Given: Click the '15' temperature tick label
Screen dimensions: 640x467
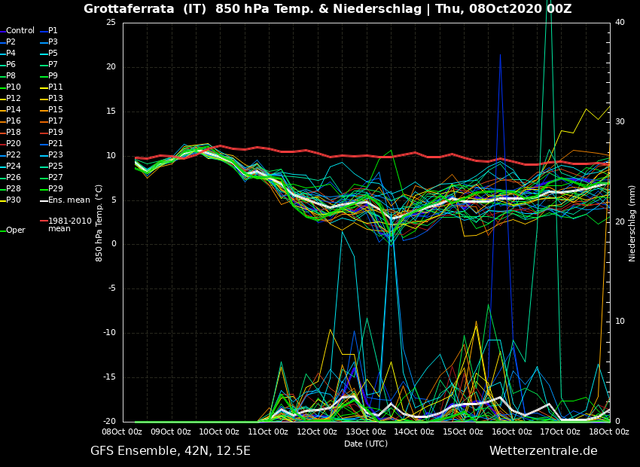Looking at the screenshot, I should (111, 111).
